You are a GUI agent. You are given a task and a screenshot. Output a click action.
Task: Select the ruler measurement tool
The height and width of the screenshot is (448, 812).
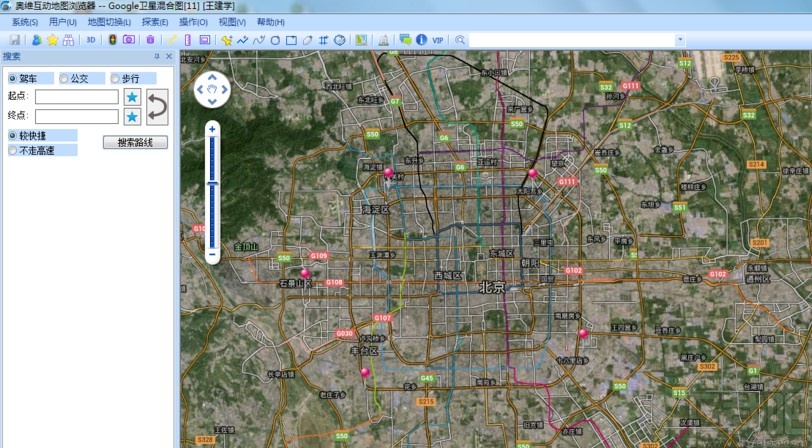[187, 40]
